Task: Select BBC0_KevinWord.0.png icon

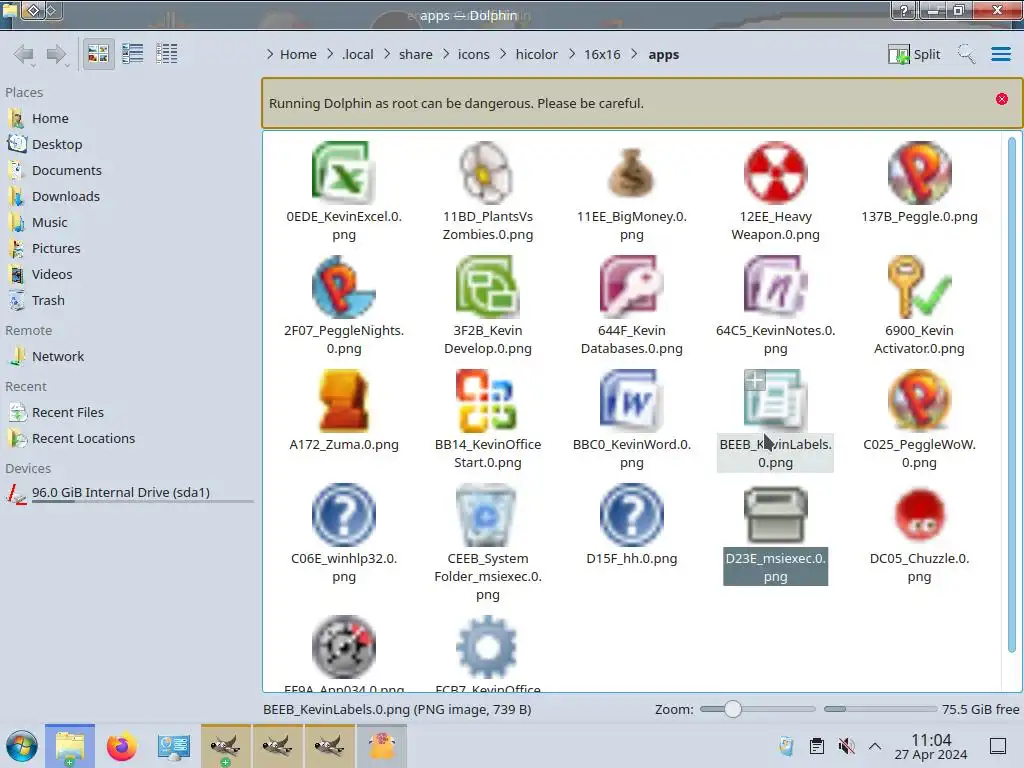Action: pyautogui.click(x=631, y=400)
